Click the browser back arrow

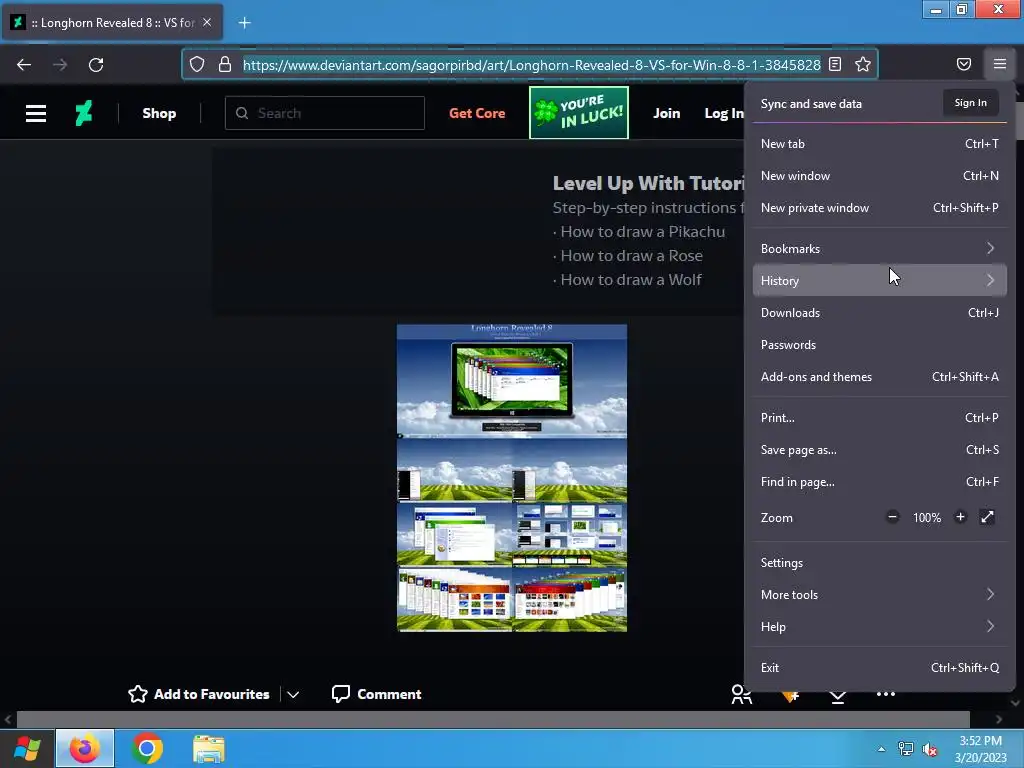tap(24, 65)
